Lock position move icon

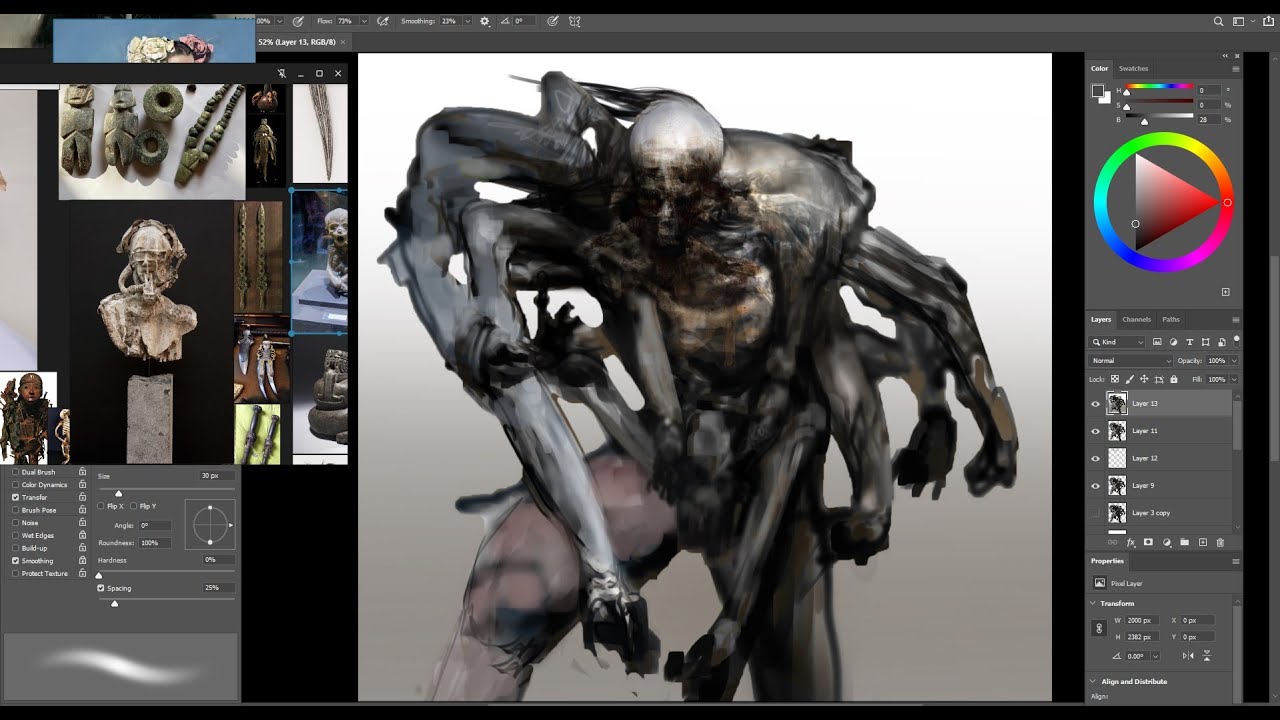pyautogui.click(x=1144, y=379)
